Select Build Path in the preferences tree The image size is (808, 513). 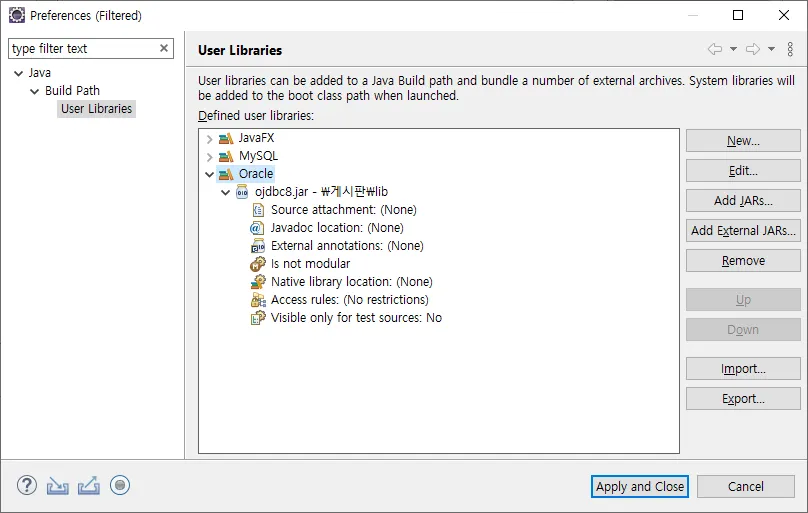click(x=72, y=91)
